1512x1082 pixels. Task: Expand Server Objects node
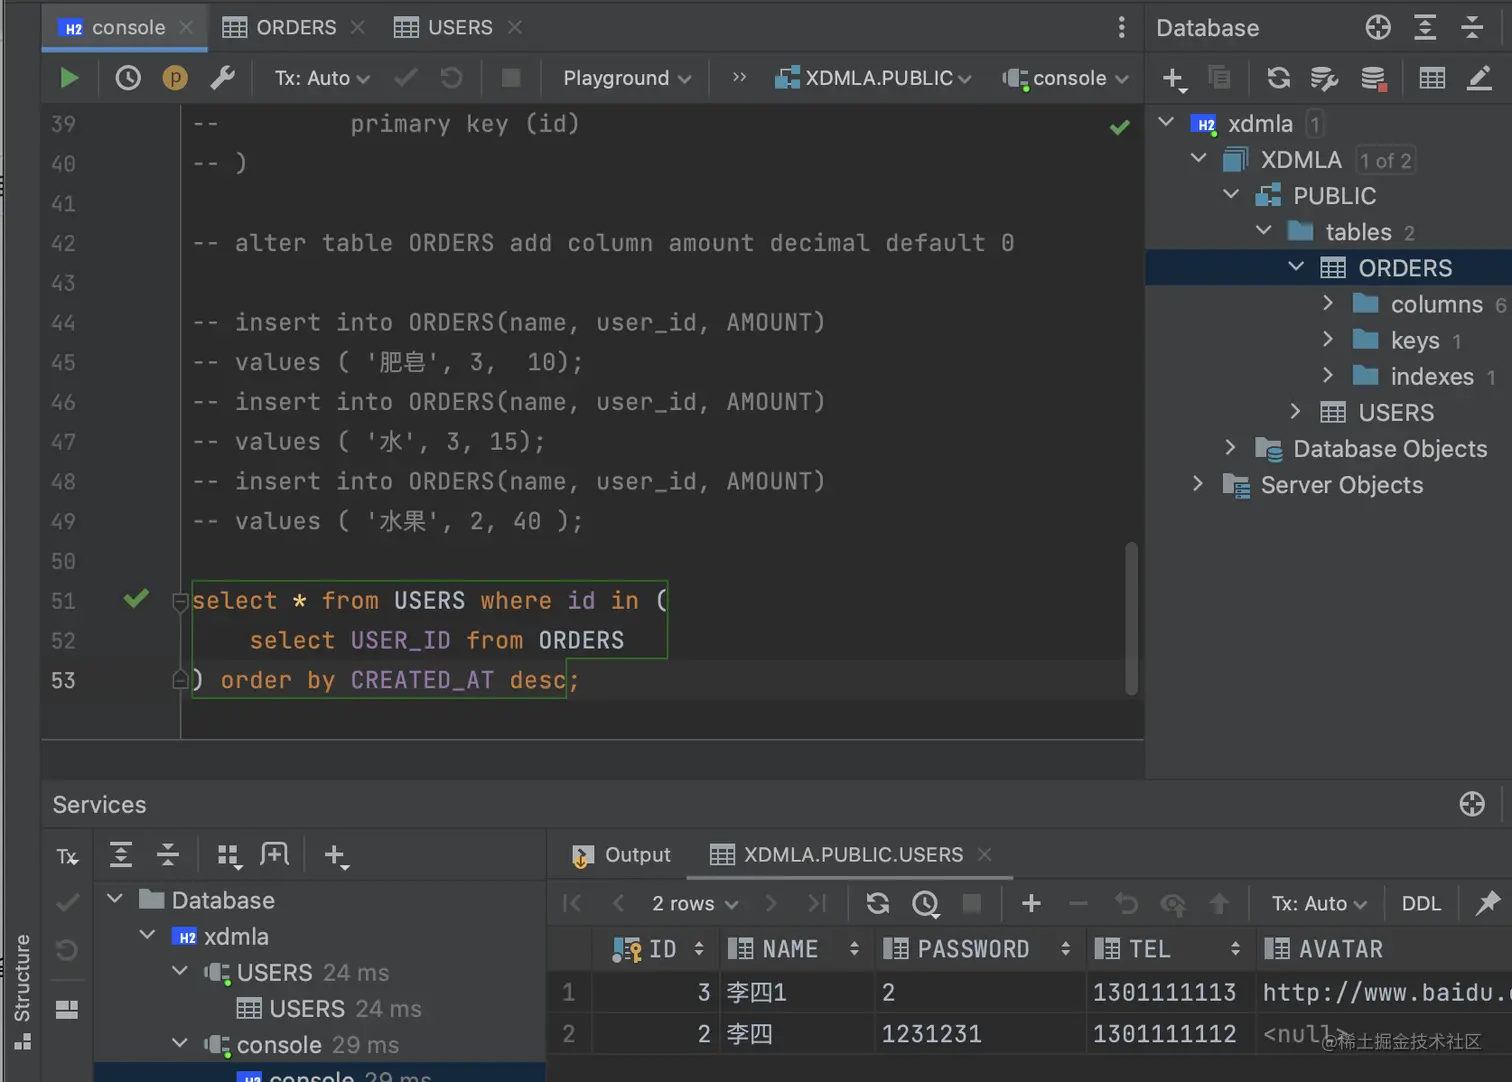[x=1198, y=484]
